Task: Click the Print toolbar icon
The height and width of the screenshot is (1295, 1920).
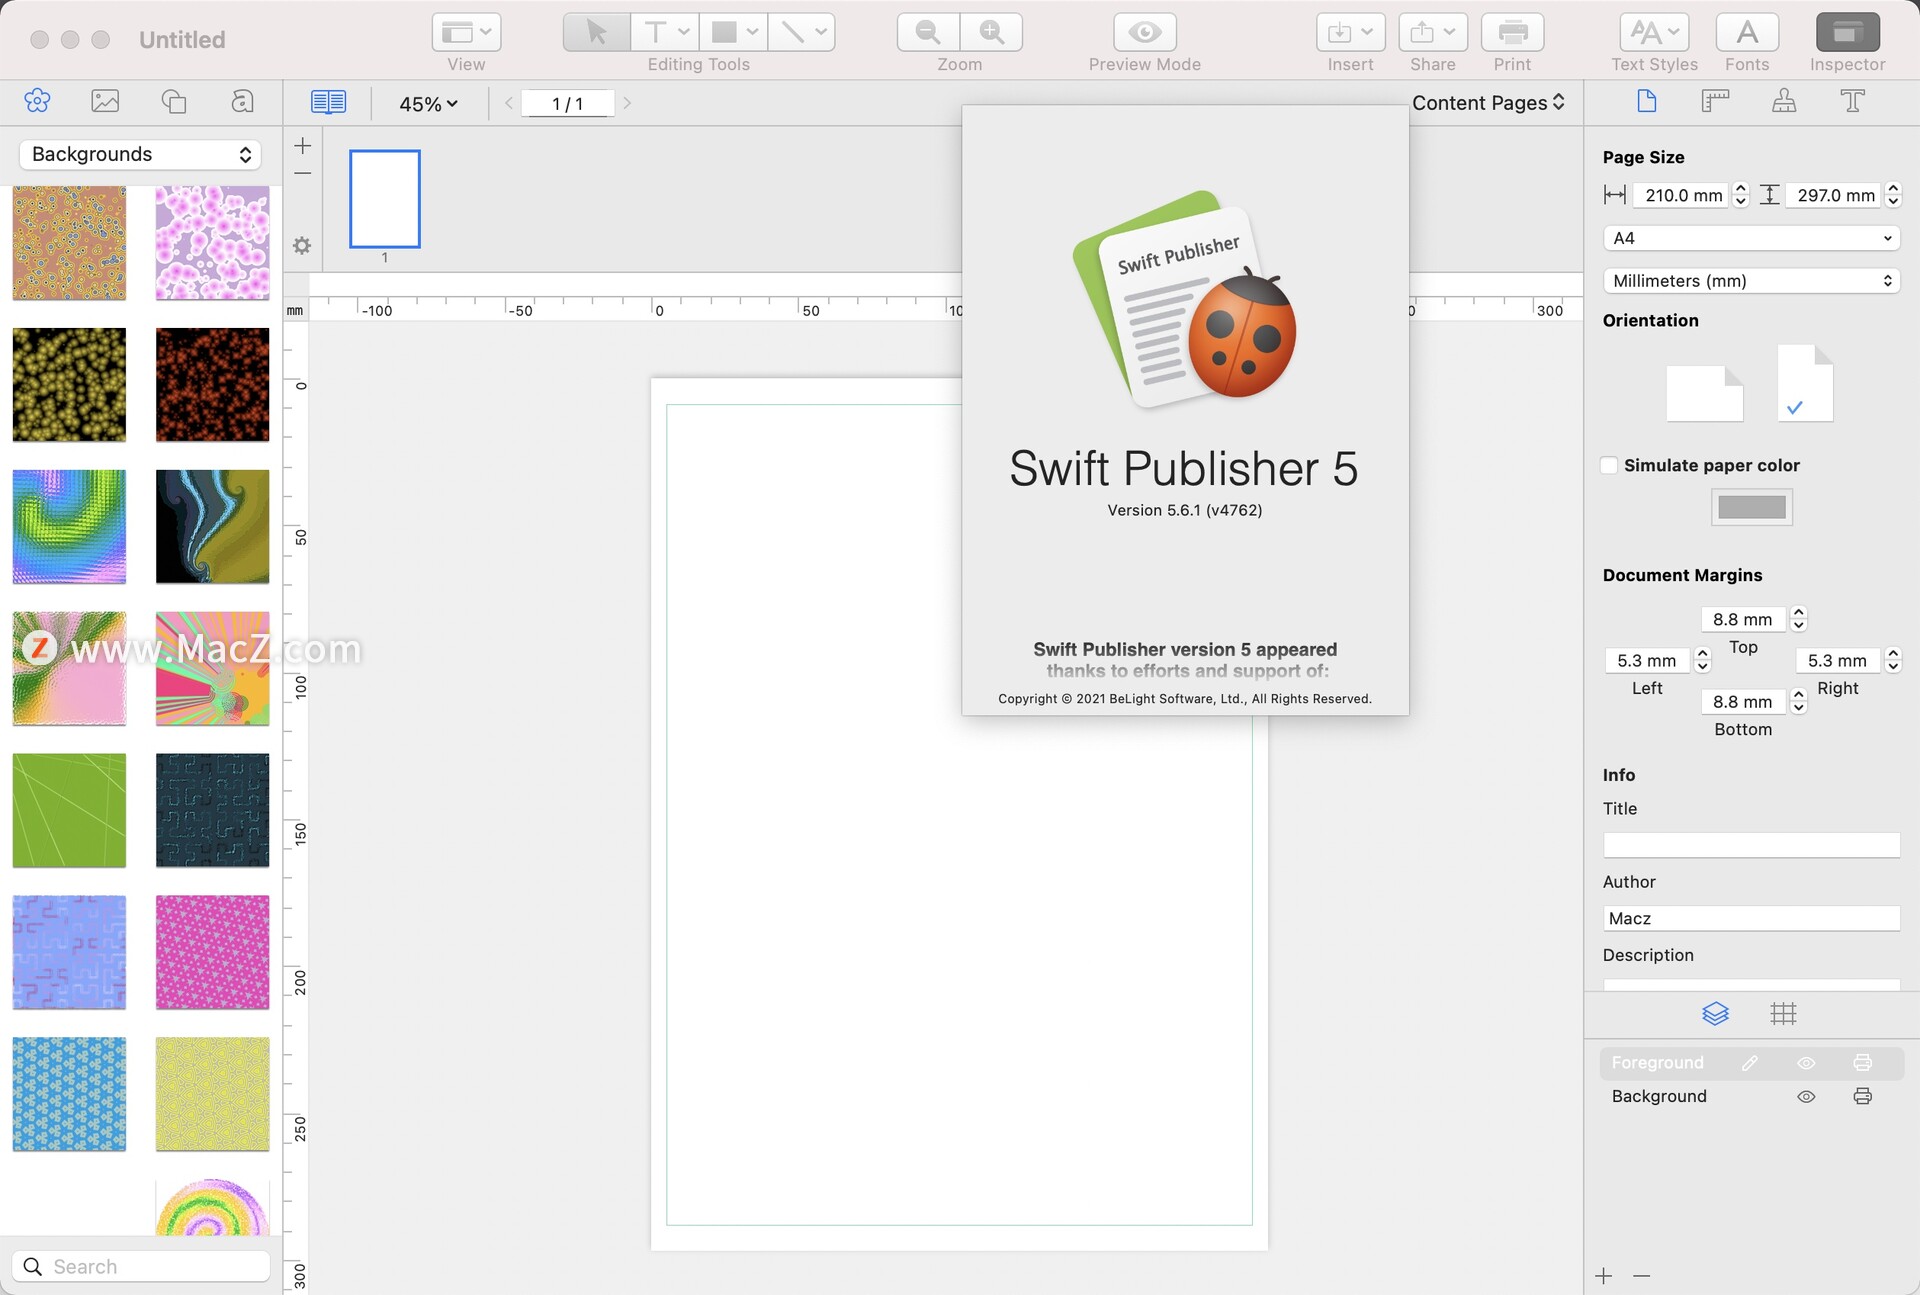Action: [1512, 33]
